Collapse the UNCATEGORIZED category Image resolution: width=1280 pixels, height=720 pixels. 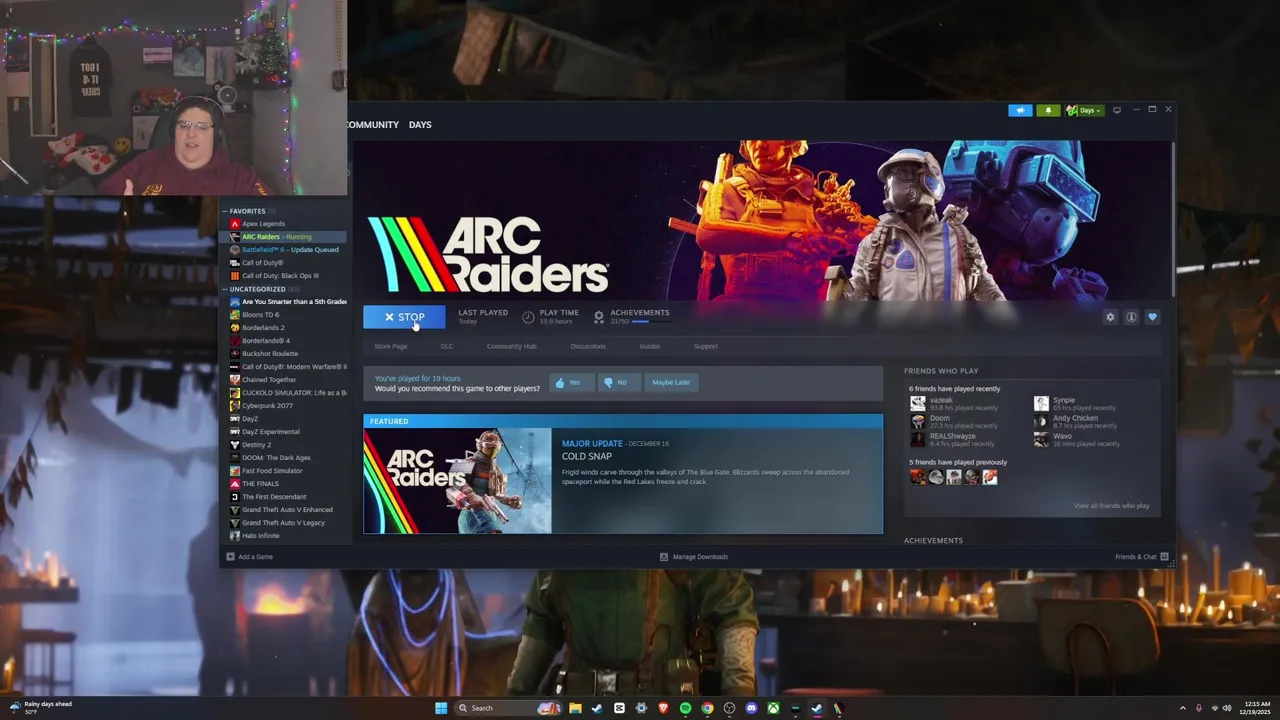coord(225,289)
